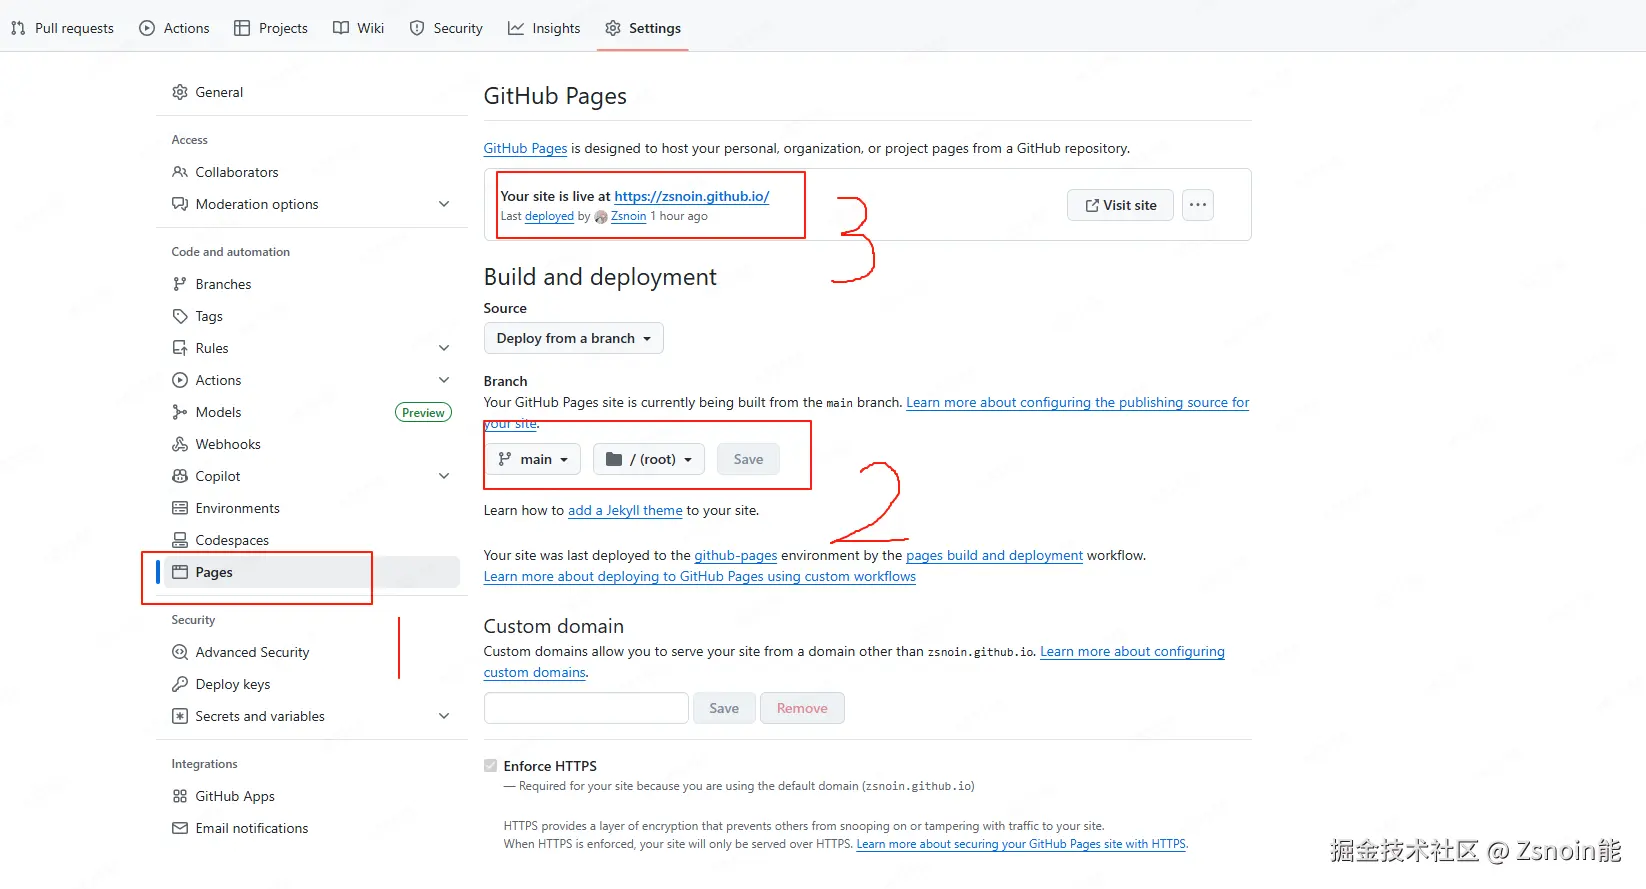Open the 'add a Jekyll theme' link
This screenshot has height=889, width=1646.
coord(625,510)
